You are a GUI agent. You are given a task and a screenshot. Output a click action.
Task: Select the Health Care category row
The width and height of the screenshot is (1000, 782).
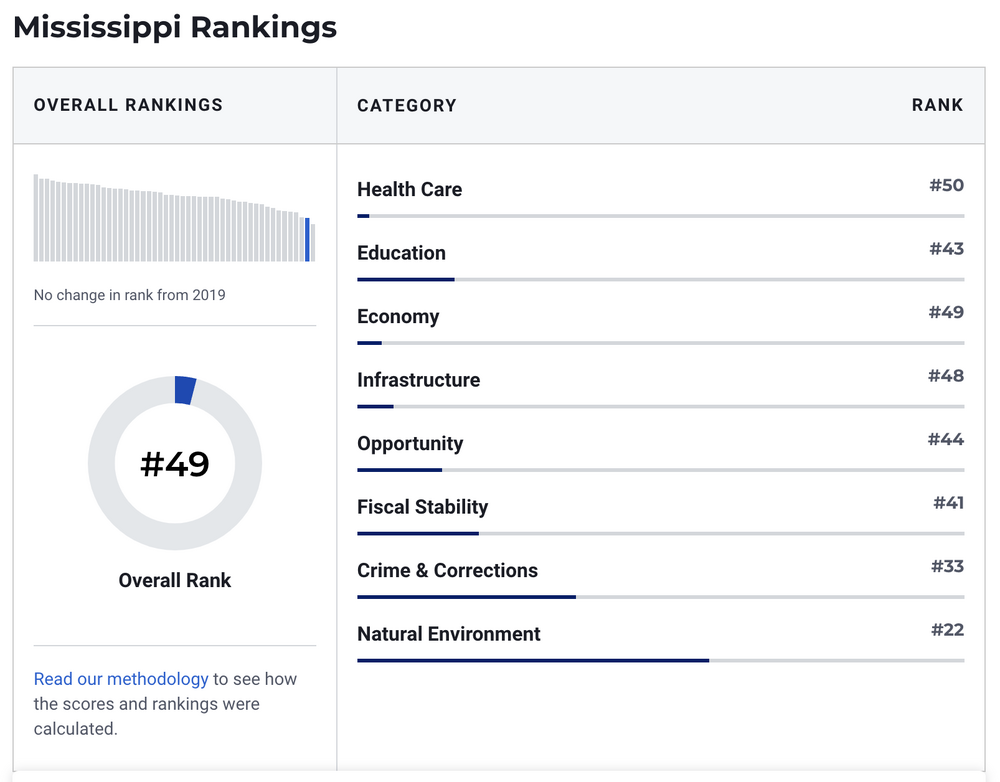[x=409, y=189]
